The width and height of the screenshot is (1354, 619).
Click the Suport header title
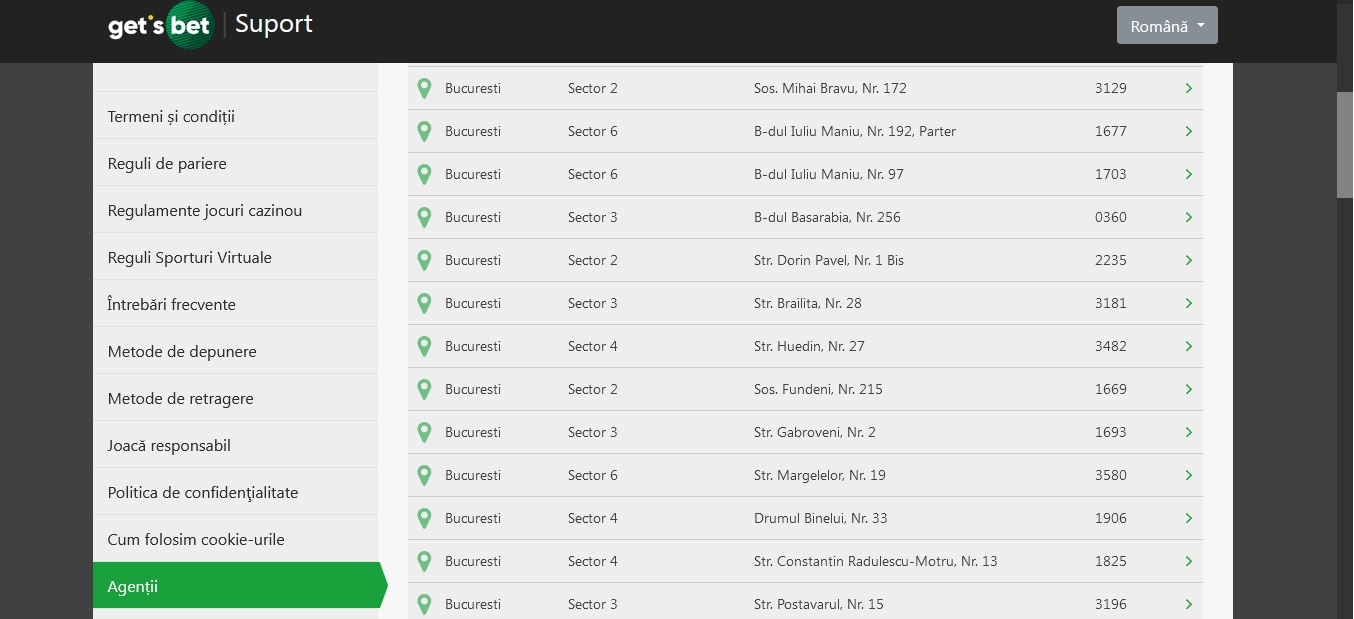274,24
